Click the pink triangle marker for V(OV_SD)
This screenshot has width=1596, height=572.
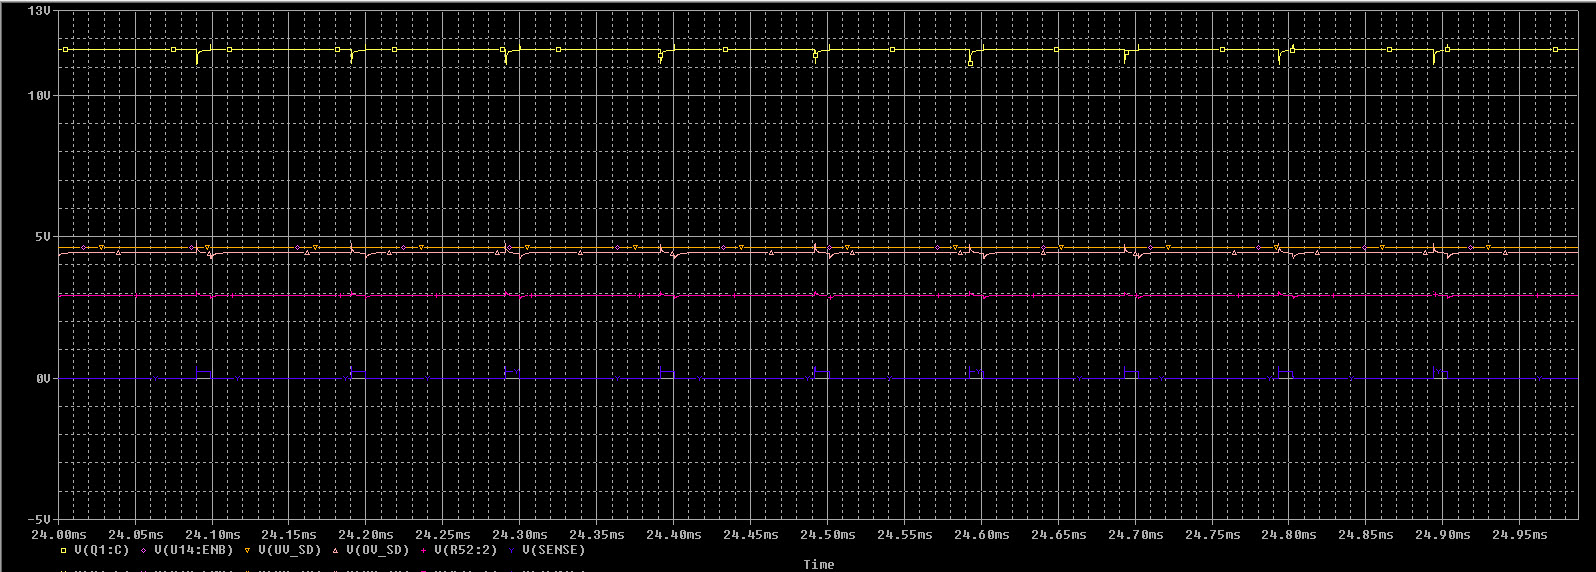(x=336, y=550)
